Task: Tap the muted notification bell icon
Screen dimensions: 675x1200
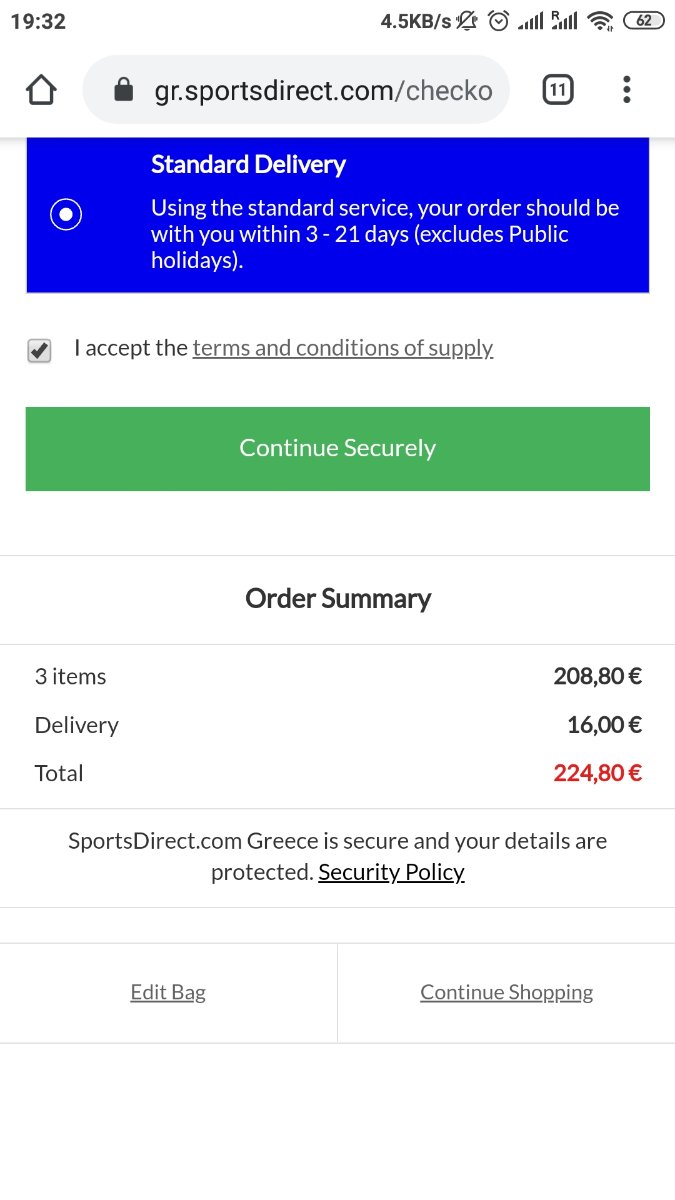Action: coord(467,21)
